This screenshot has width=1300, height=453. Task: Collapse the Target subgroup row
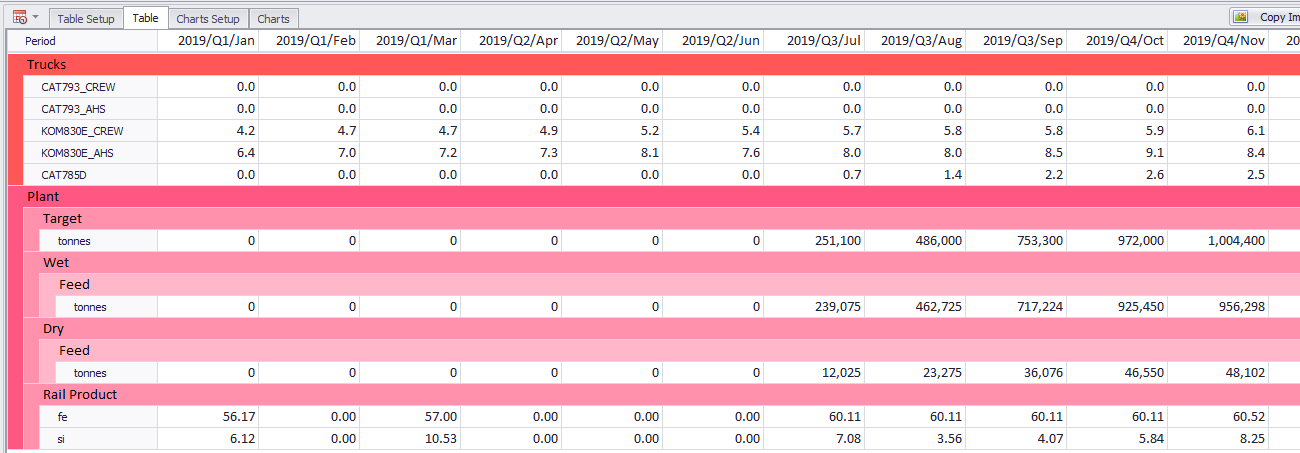[662, 218]
